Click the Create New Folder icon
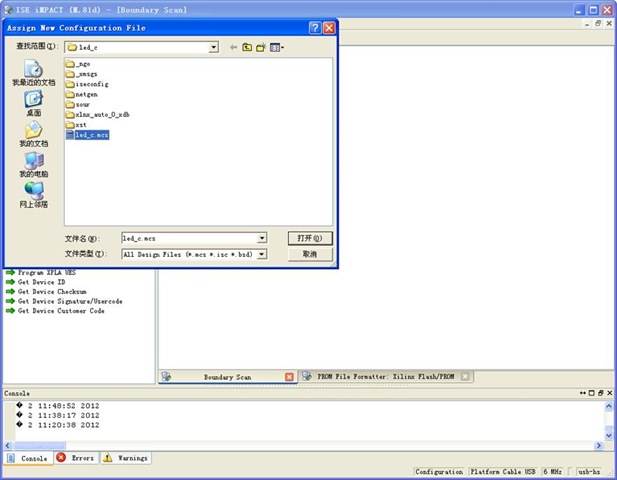 [x=261, y=47]
